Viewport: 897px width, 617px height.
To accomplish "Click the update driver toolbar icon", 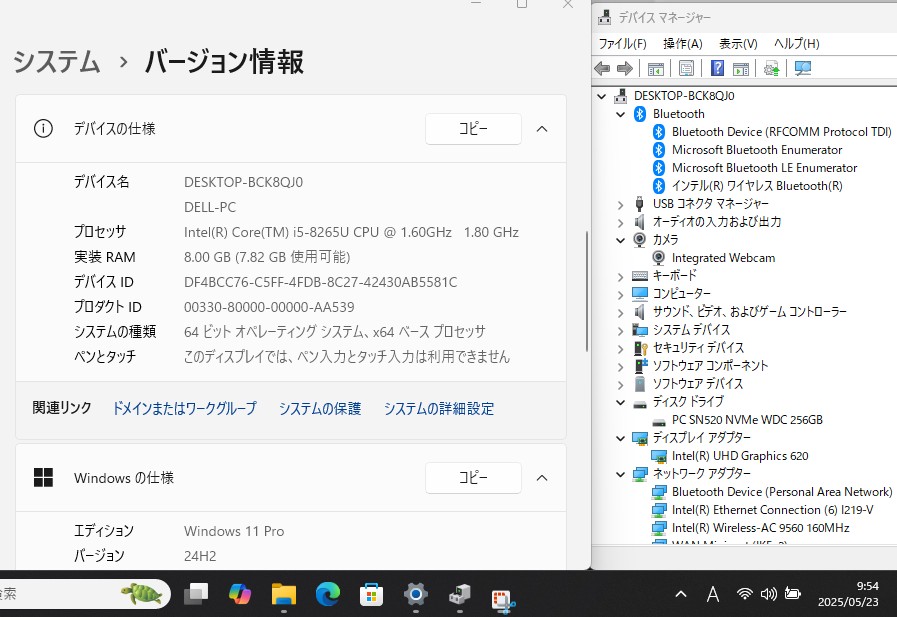I will 772,69.
